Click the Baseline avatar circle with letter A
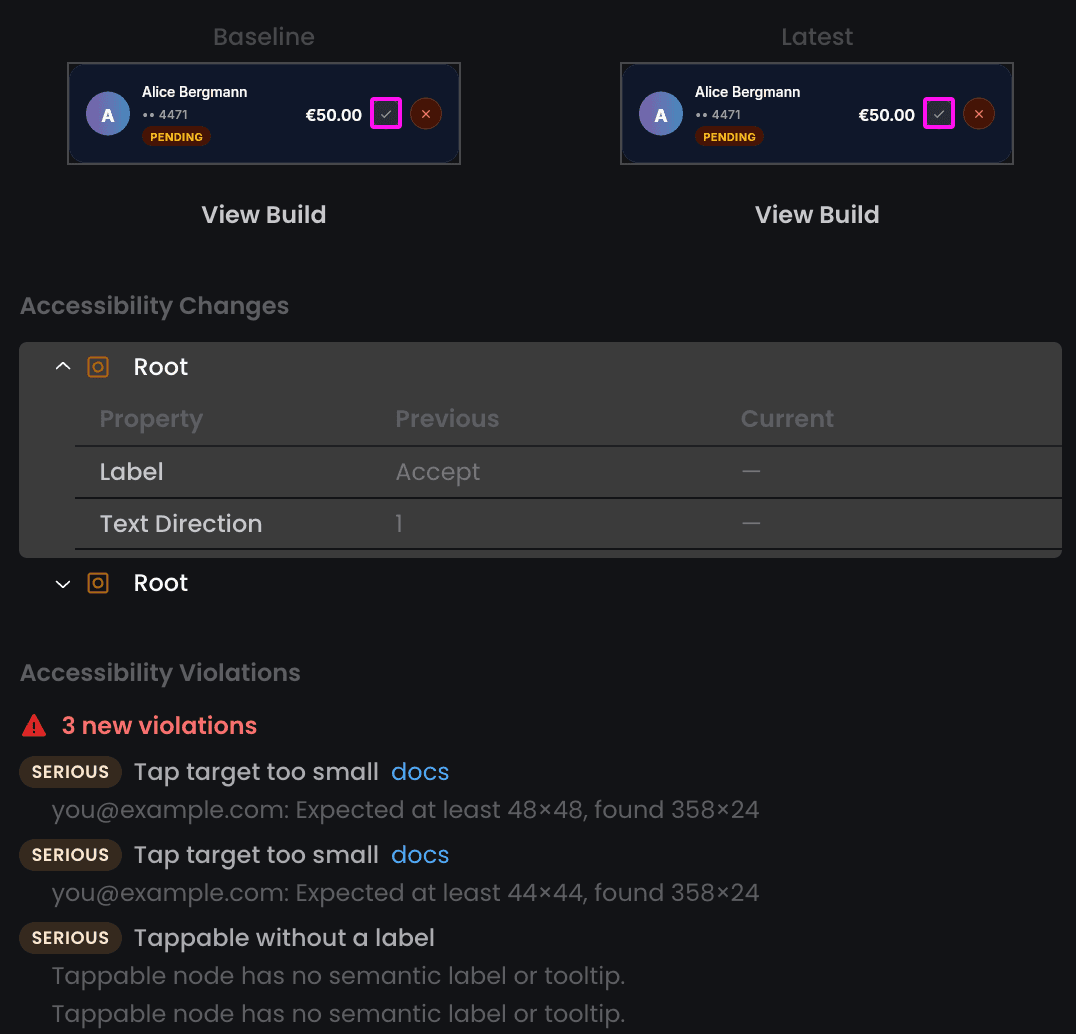The width and height of the screenshot is (1076, 1034). pyautogui.click(x=108, y=114)
